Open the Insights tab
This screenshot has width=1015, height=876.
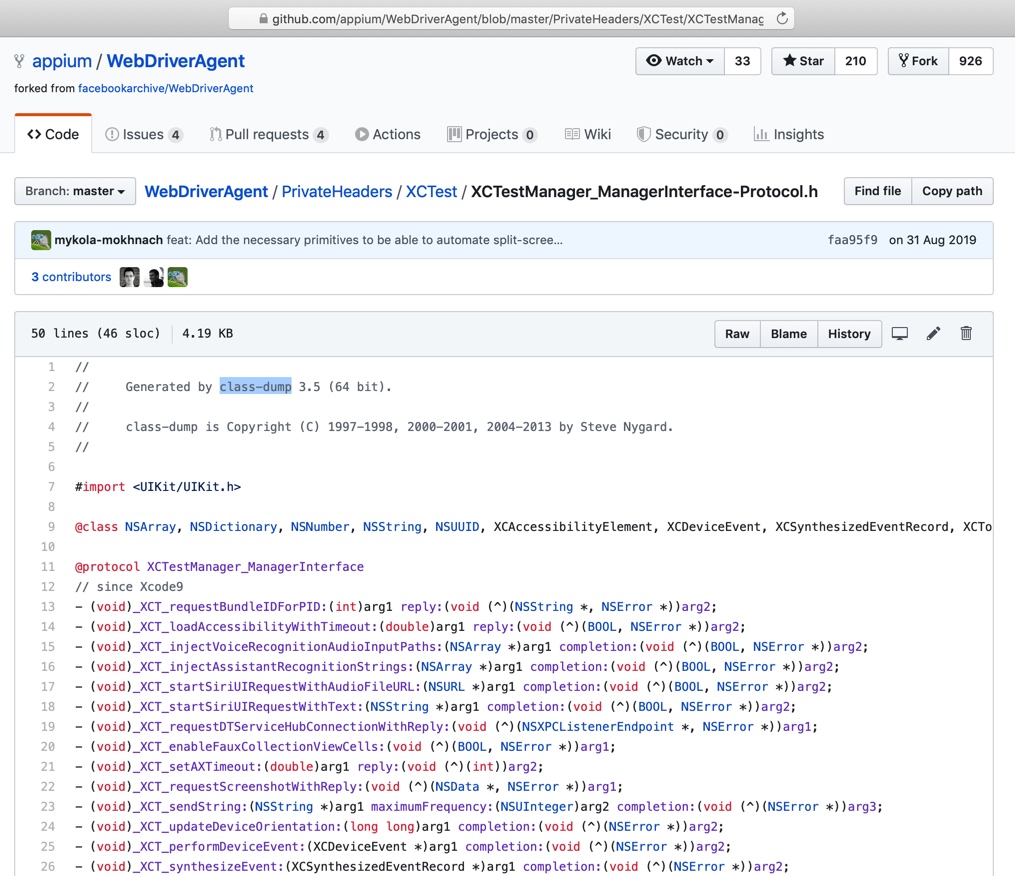(789, 134)
